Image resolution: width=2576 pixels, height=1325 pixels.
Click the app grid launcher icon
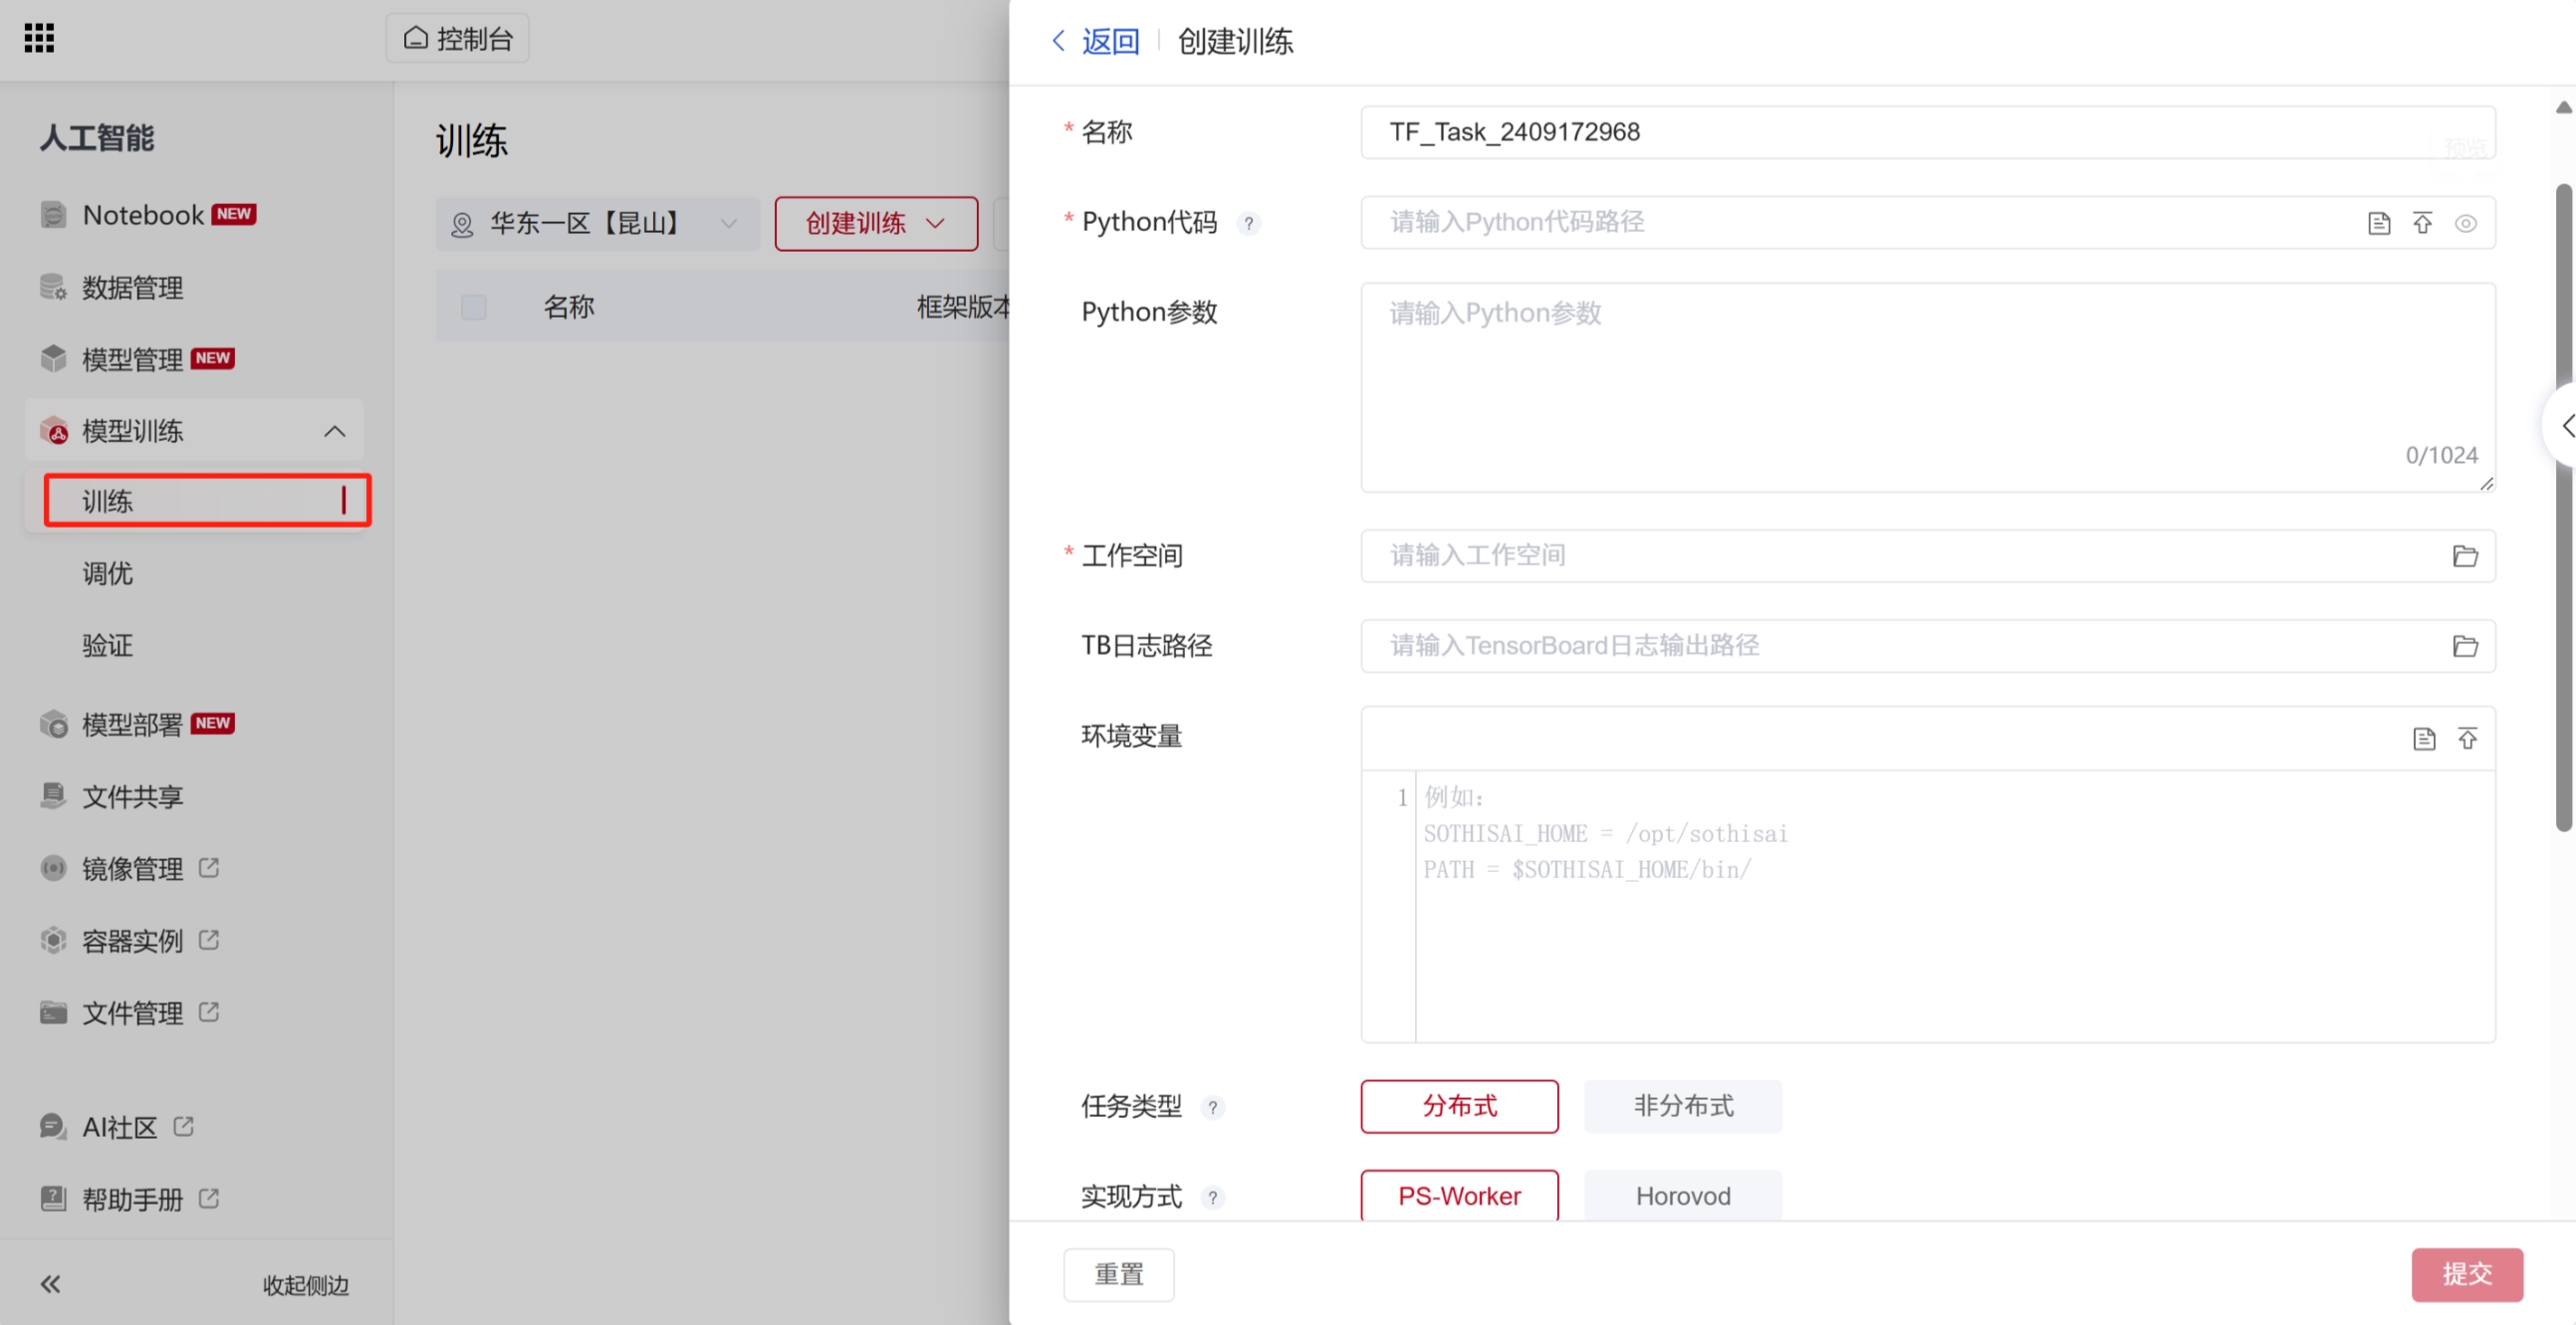[39, 38]
